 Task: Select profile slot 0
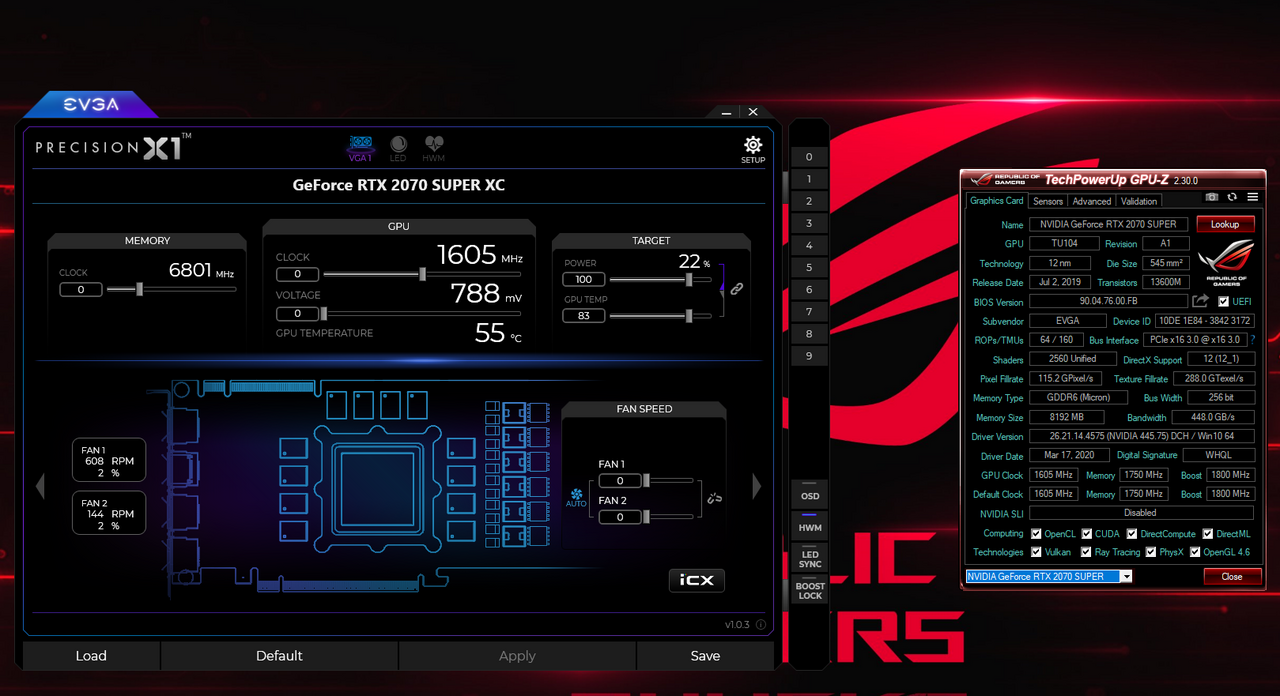[809, 157]
